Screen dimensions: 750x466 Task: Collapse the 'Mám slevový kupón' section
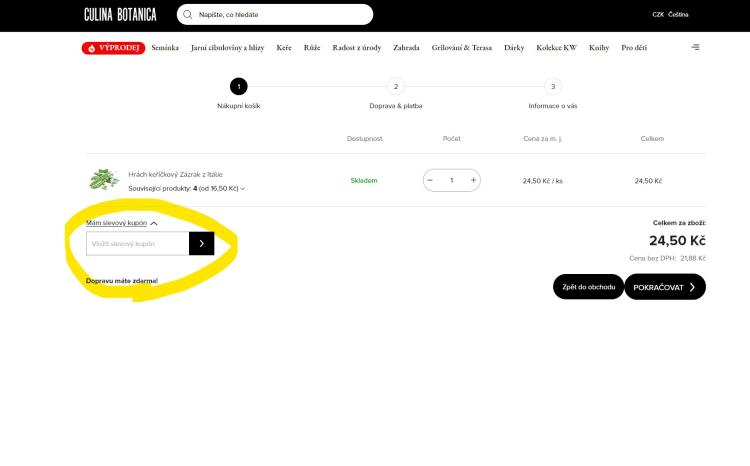121,223
